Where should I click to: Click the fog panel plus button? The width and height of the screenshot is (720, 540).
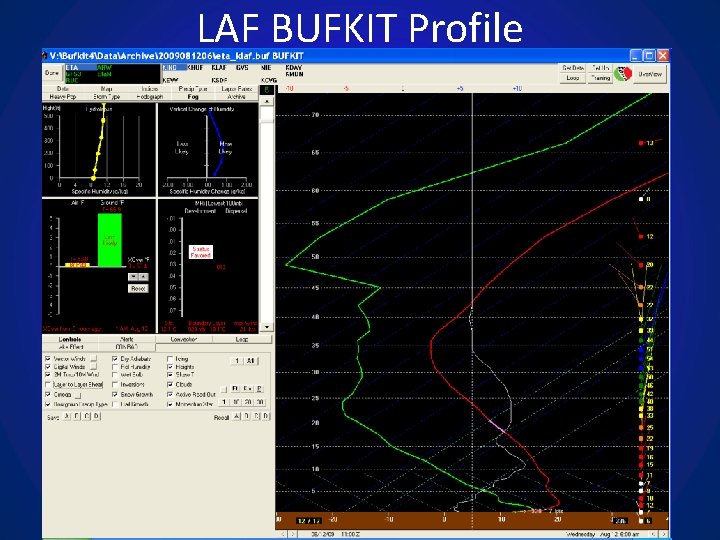tap(143, 276)
